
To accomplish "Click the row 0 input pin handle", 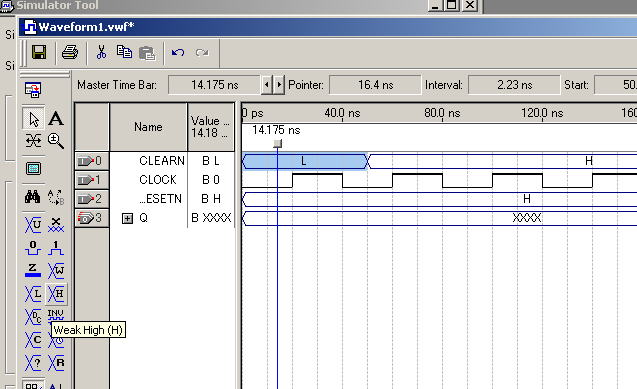I will (91, 161).
